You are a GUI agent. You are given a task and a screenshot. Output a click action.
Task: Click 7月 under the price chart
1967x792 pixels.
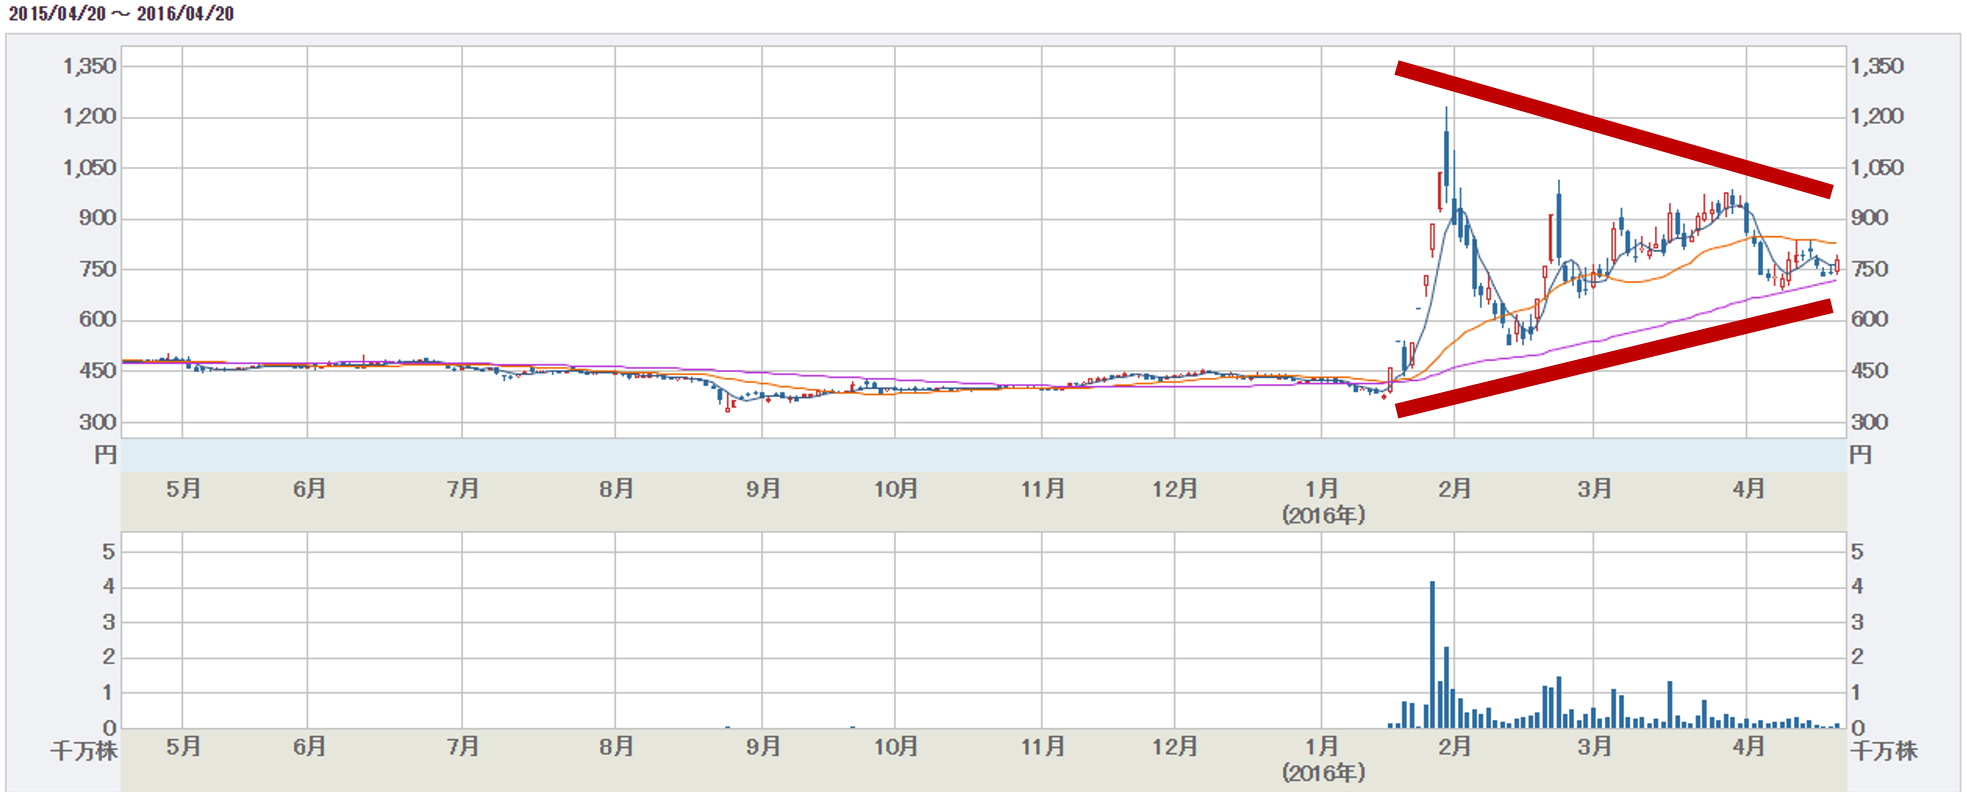click(x=463, y=489)
